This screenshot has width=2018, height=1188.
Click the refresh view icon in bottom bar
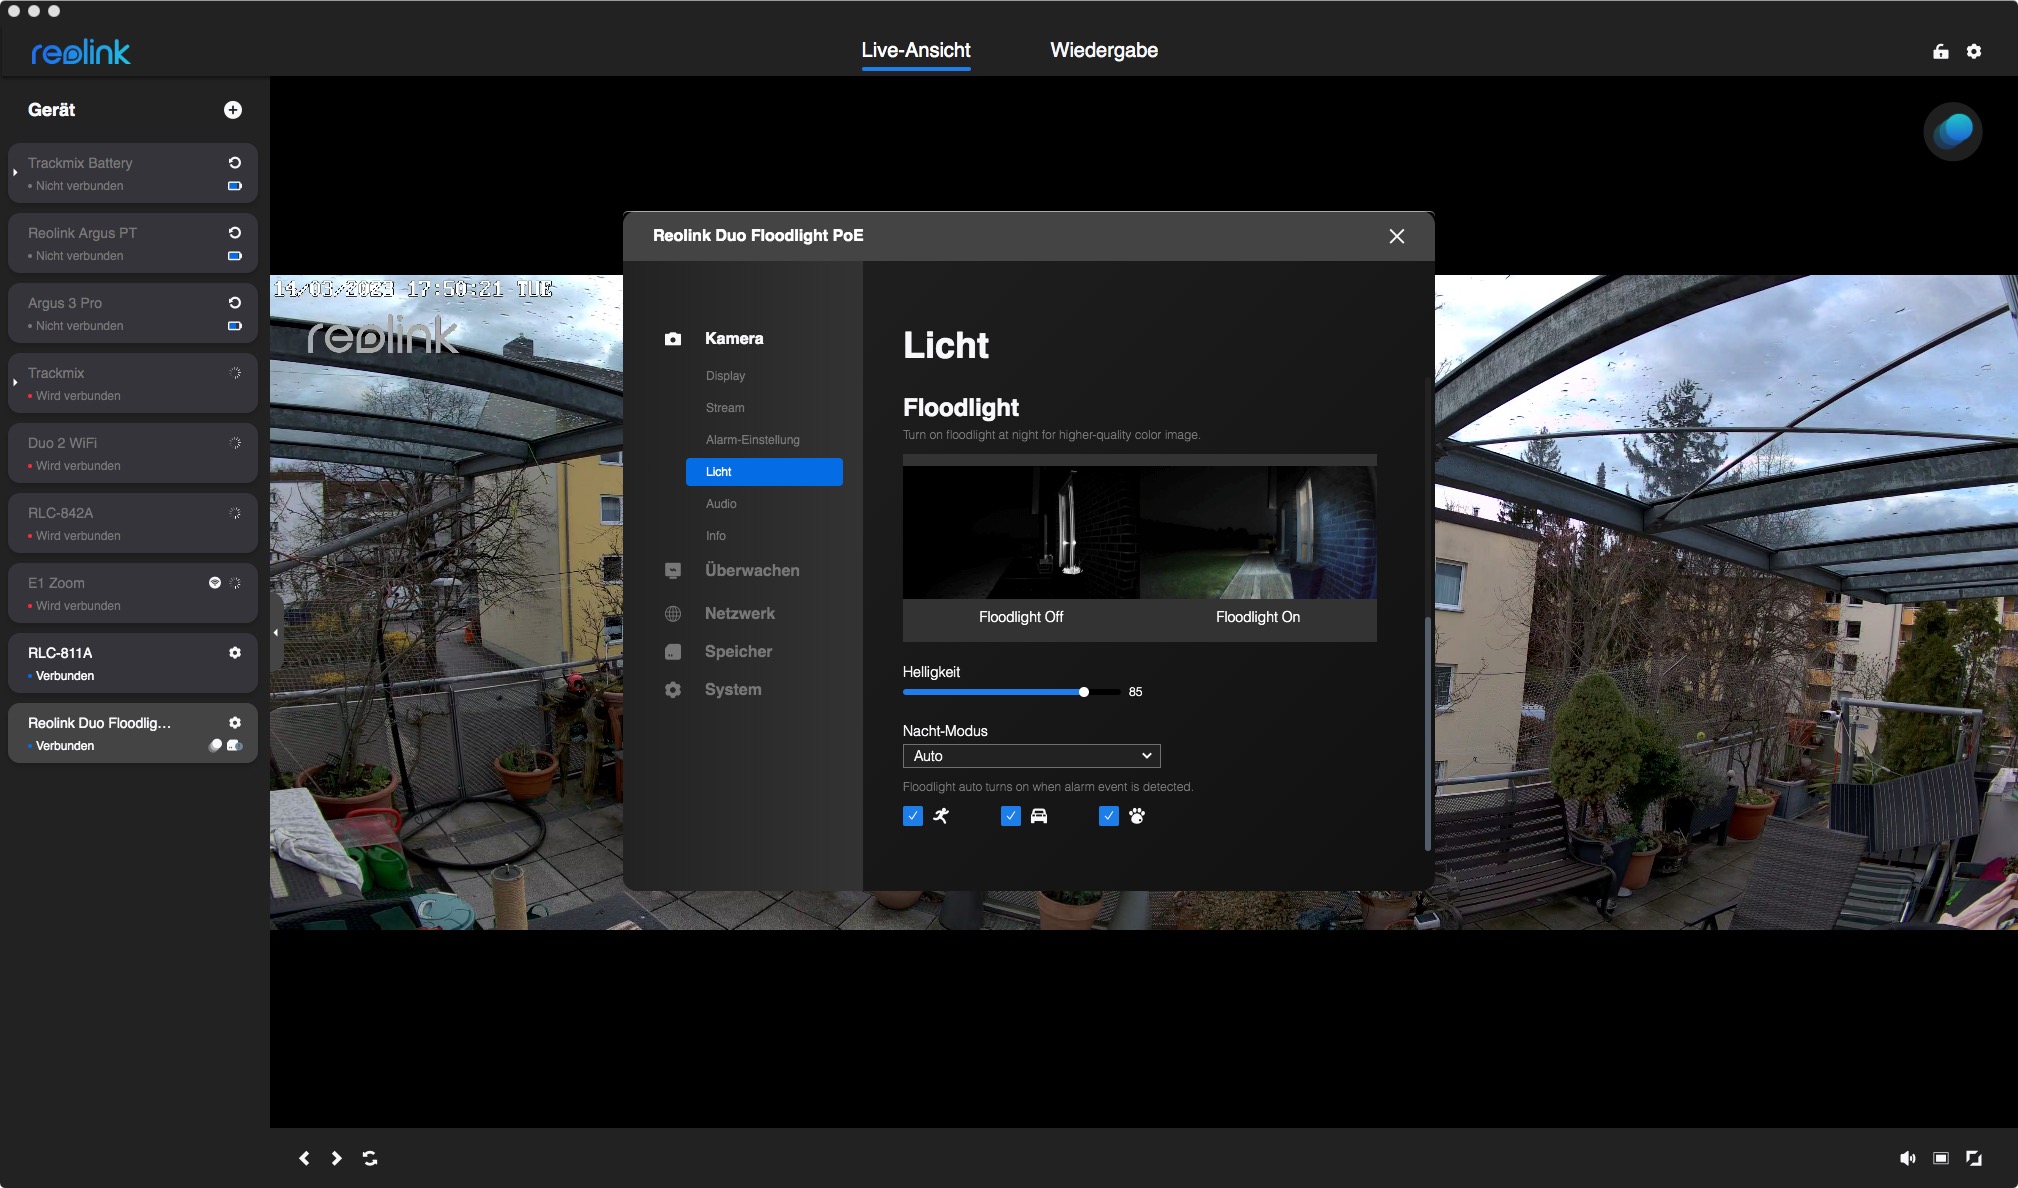click(370, 1158)
